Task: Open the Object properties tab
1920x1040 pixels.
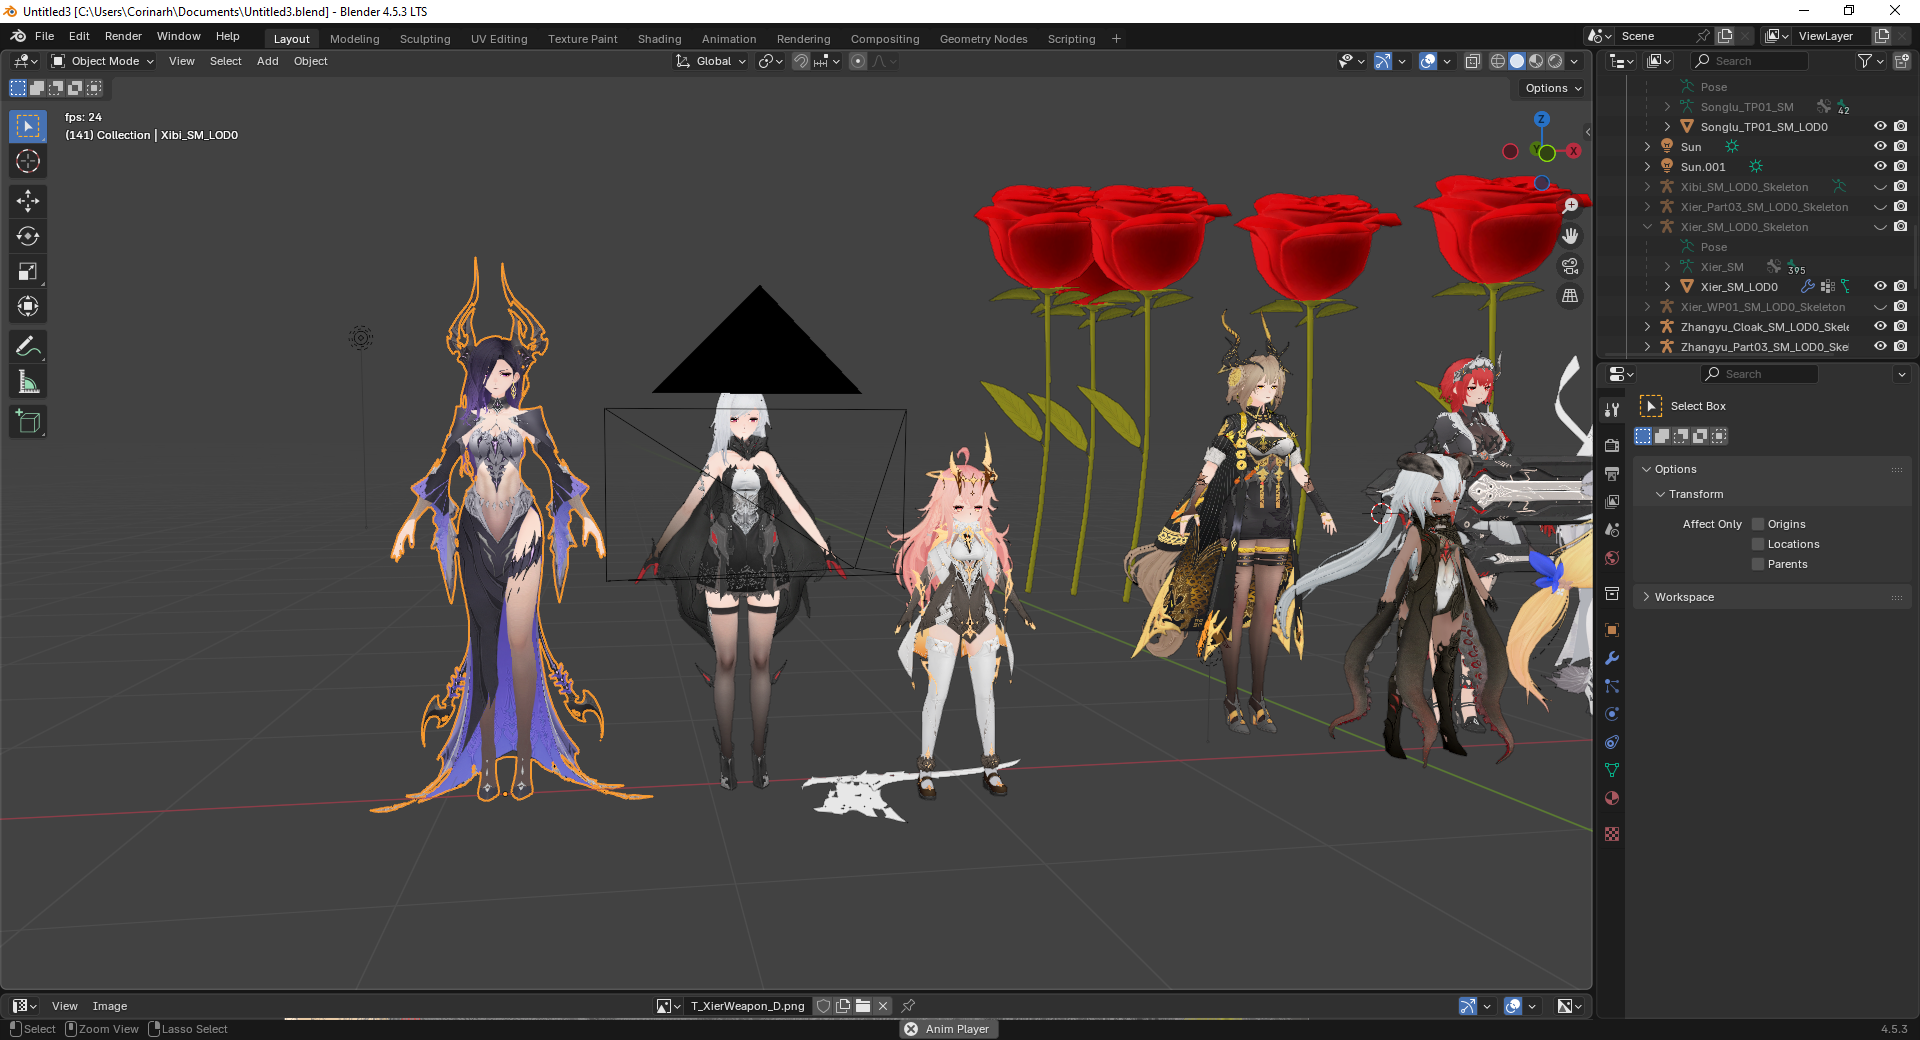Action: click(x=1612, y=630)
